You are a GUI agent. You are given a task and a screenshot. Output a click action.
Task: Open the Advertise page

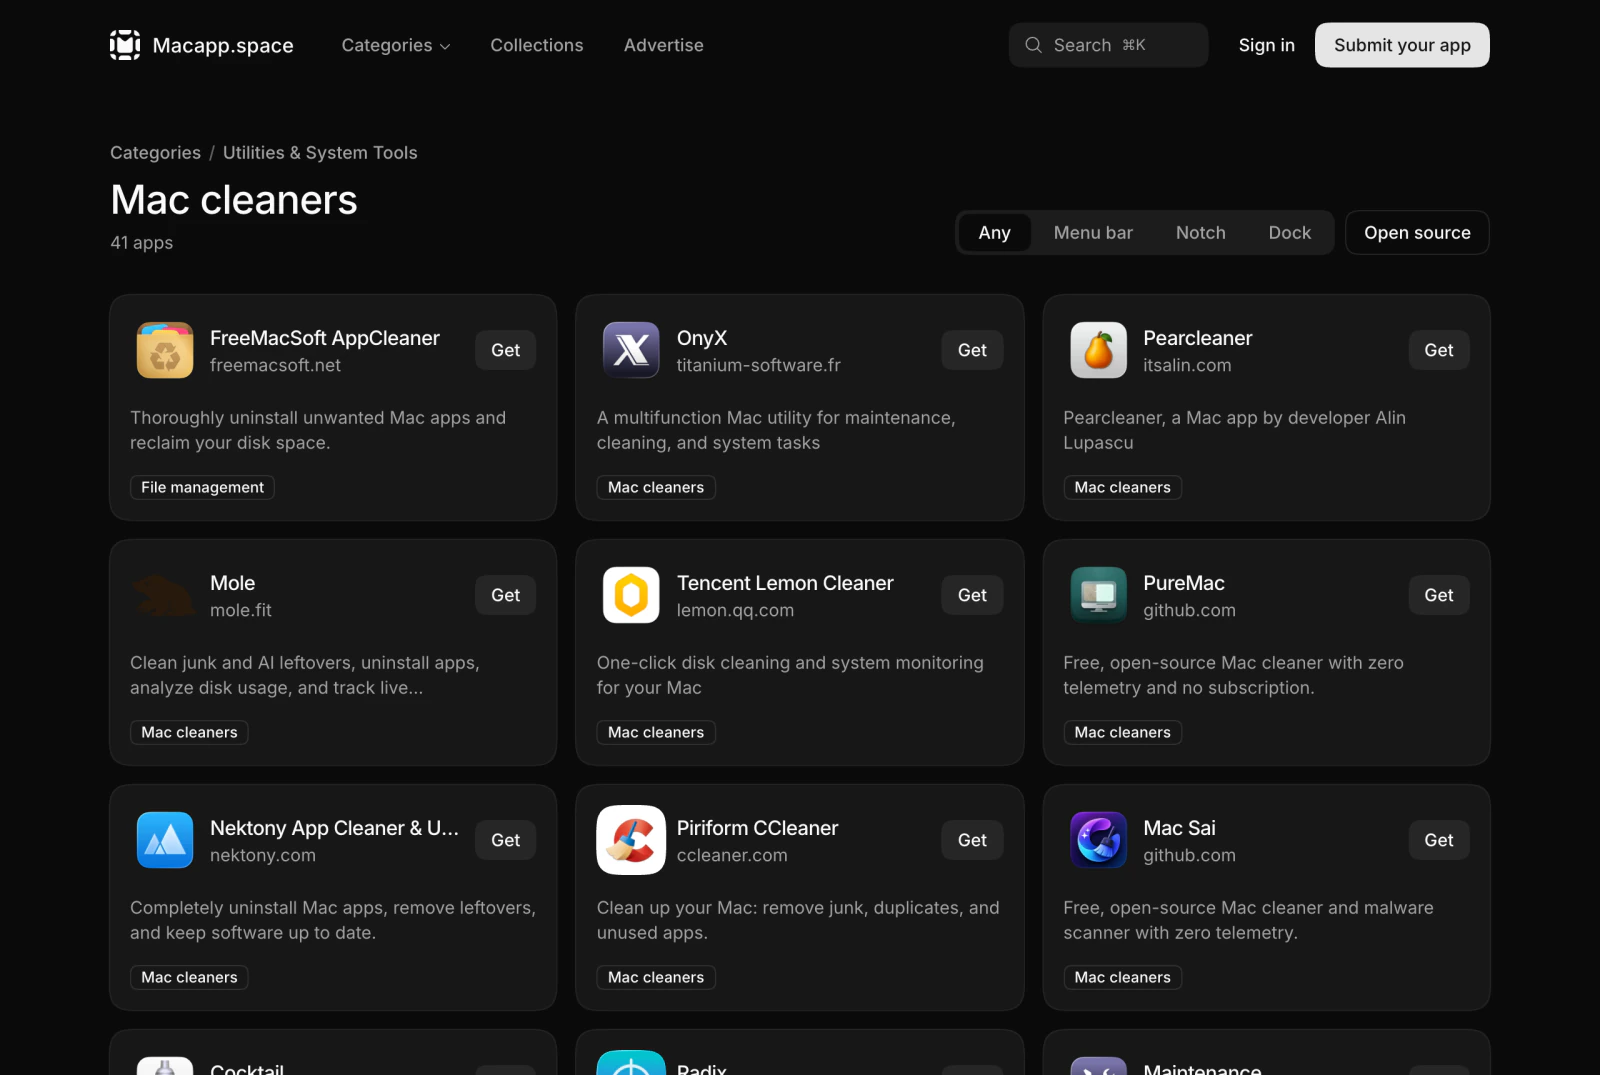pyautogui.click(x=664, y=45)
